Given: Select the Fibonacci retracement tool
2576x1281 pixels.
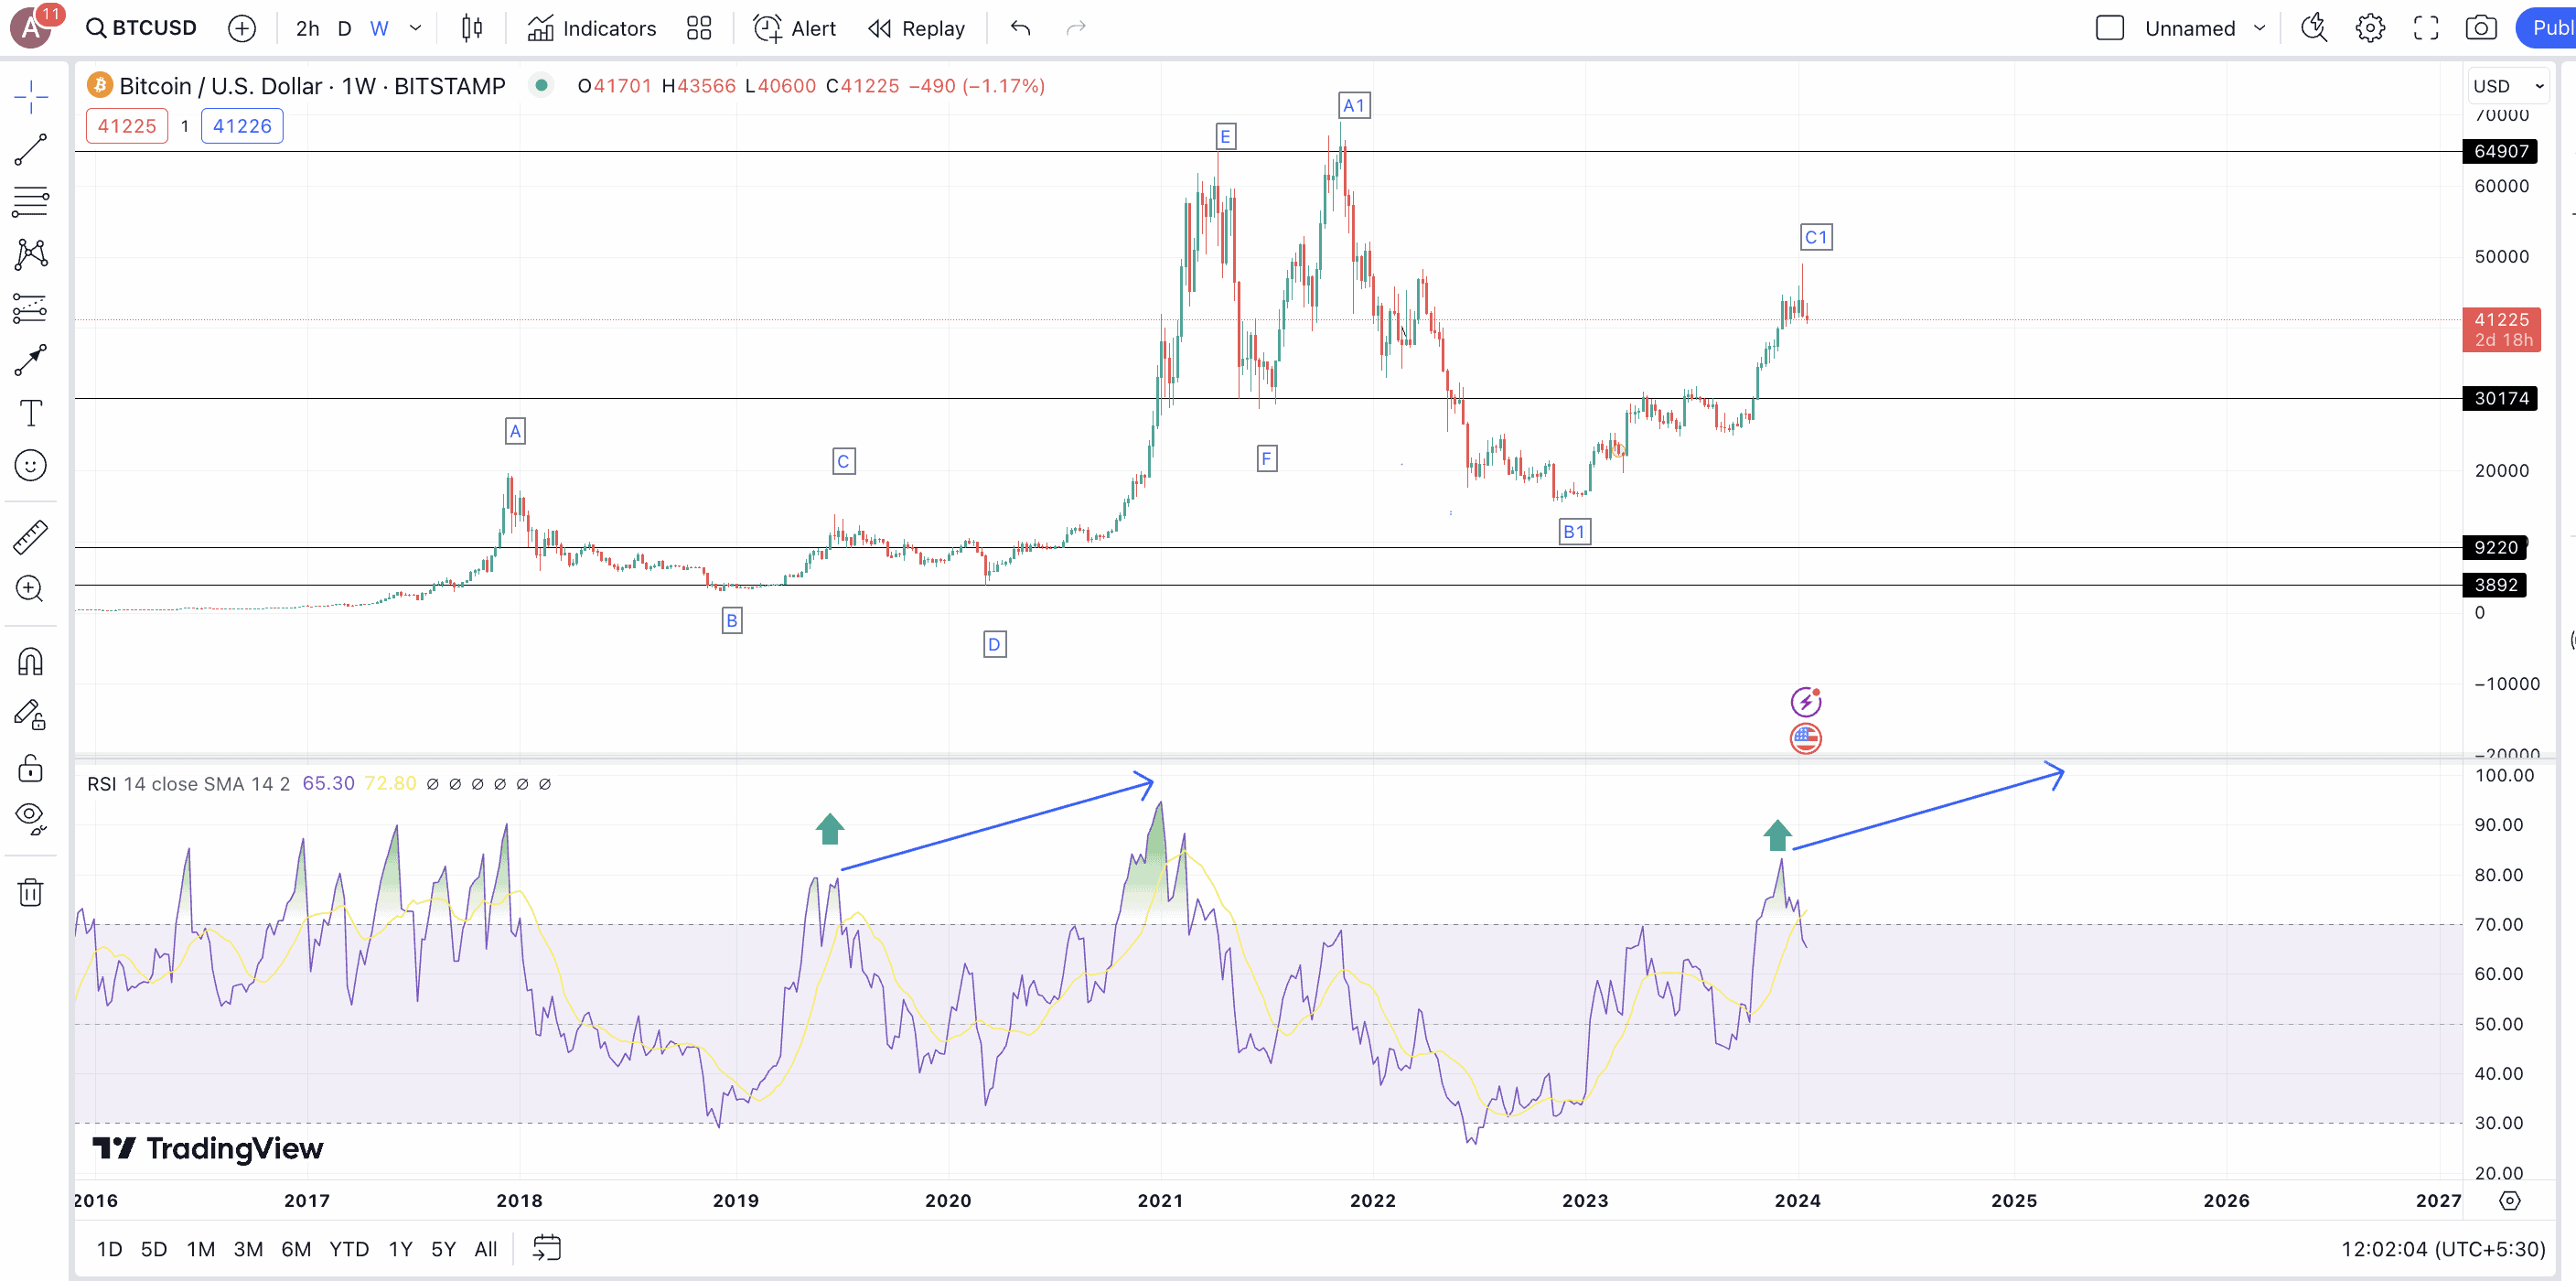Looking at the screenshot, I should [x=30, y=201].
